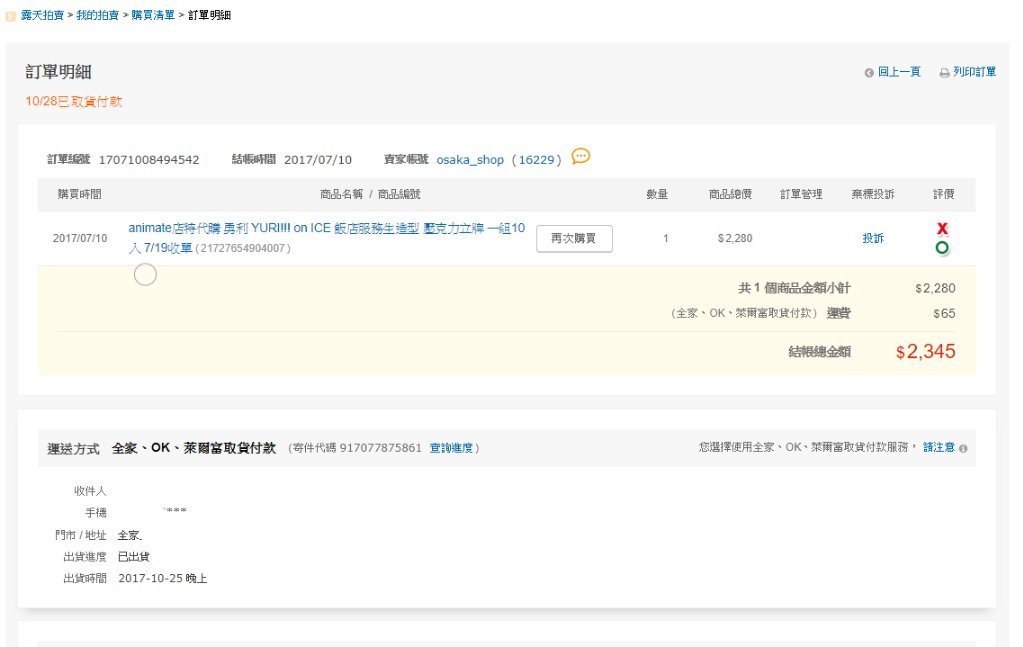Select order number 17071008494542 text
Viewport: 1023px width, 647px height.
coord(149,160)
